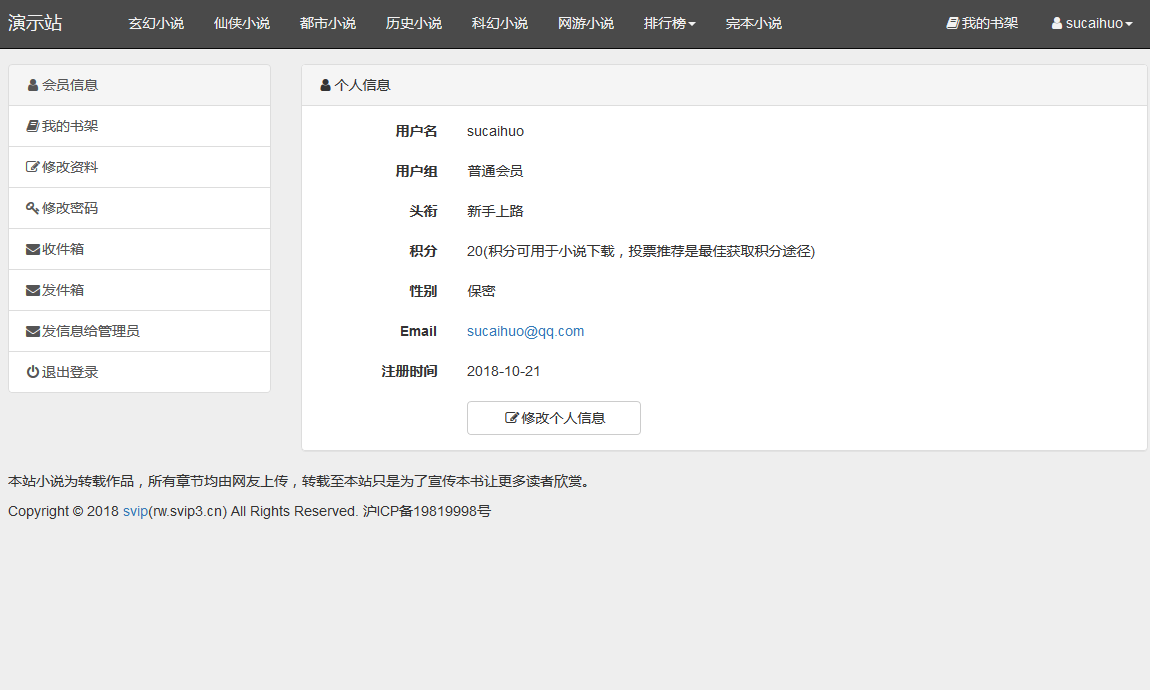
Task: Click the envelope icon beside 发信息给管理员
Action: click(33, 332)
